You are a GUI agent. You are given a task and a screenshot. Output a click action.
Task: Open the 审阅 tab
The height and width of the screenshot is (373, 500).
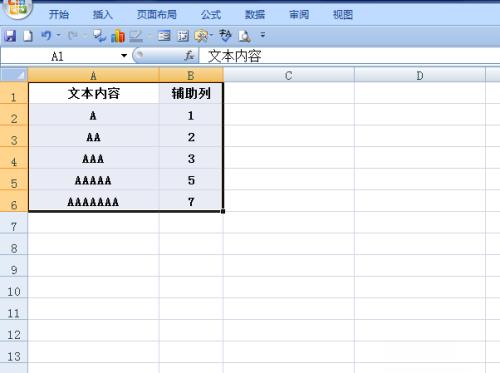[x=299, y=14]
